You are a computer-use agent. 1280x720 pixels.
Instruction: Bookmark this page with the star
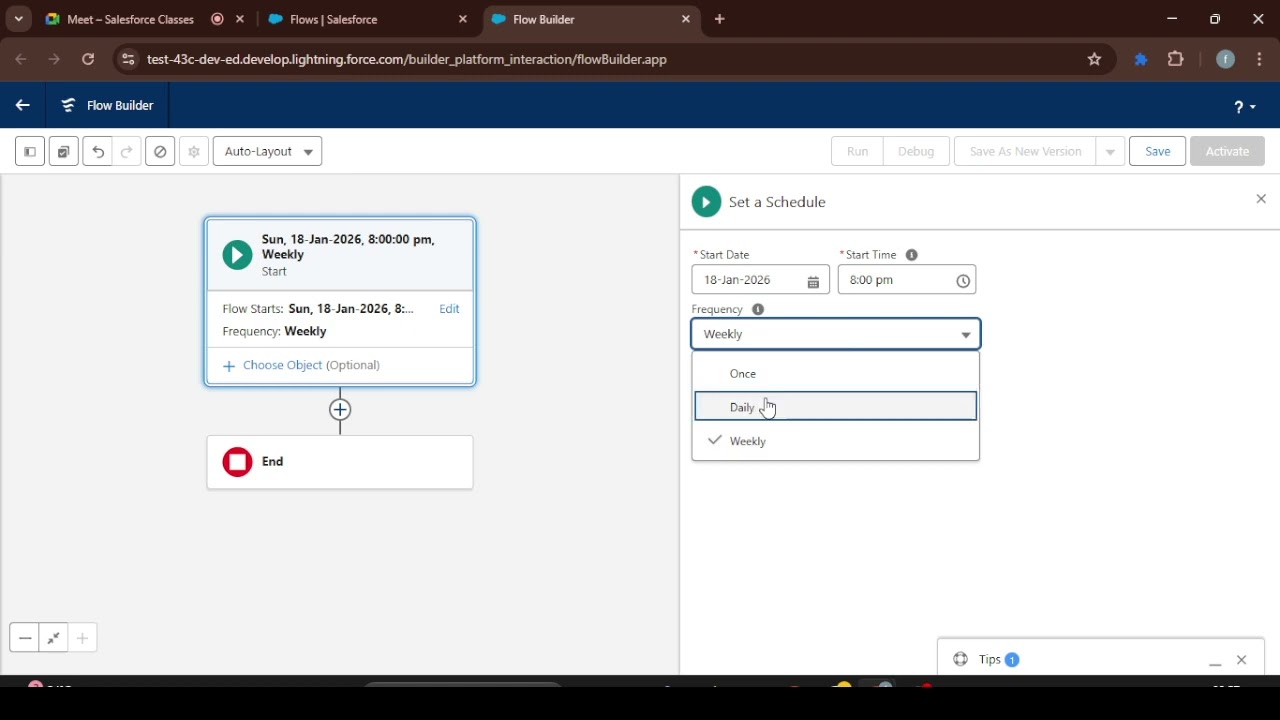pos(1094,60)
